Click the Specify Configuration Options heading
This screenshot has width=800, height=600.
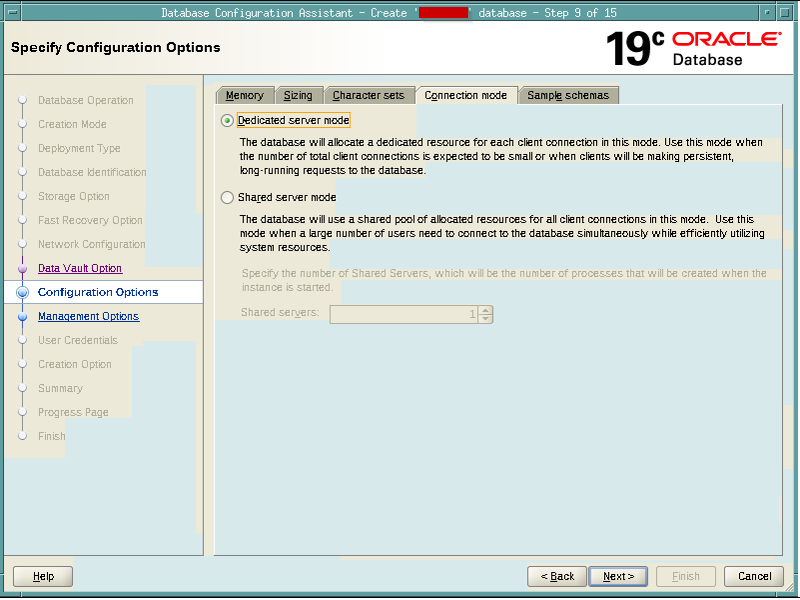(115, 47)
